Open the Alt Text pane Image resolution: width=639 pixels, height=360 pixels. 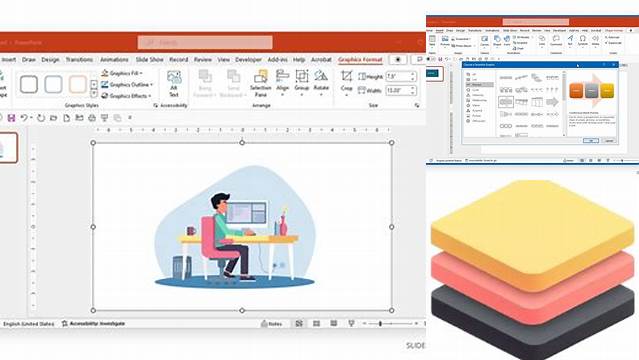174,84
